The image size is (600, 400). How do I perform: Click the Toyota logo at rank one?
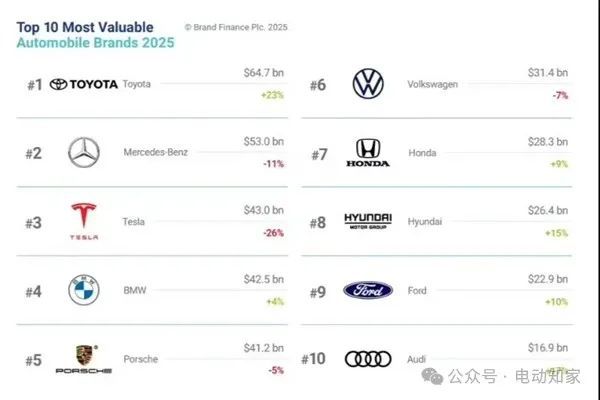tap(83, 84)
